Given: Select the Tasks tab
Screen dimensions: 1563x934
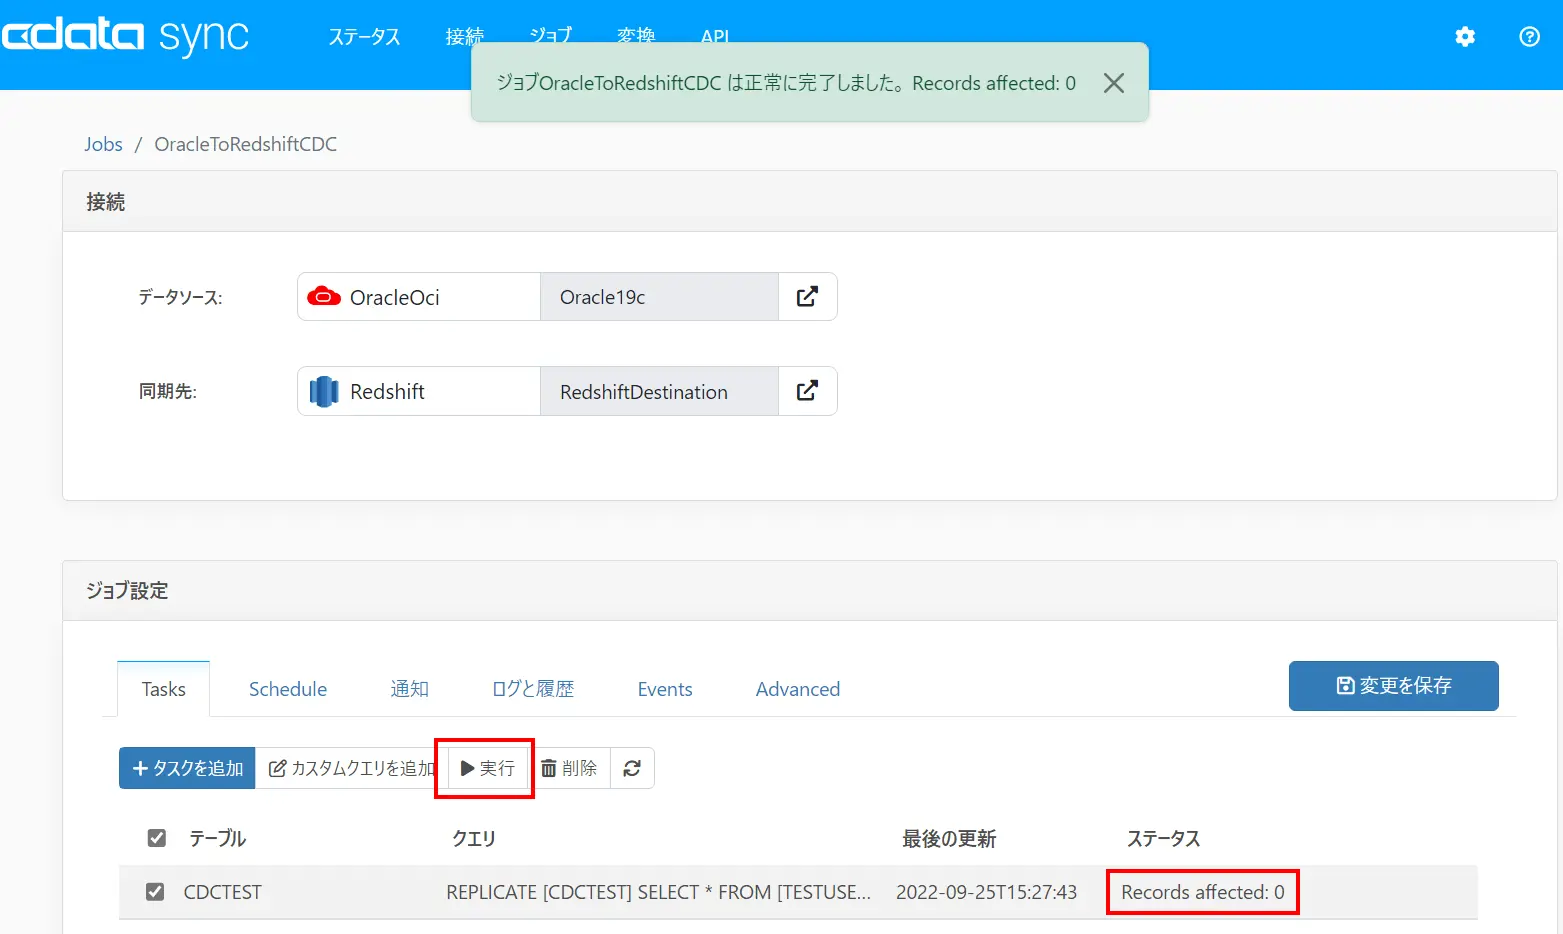Looking at the screenshot, I should click(x=164, y=689).
